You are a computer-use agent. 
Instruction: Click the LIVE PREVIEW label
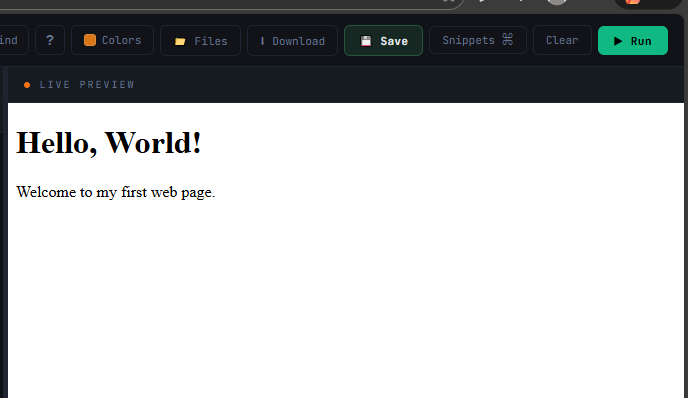pyautogui.click(x=87, y=84)
